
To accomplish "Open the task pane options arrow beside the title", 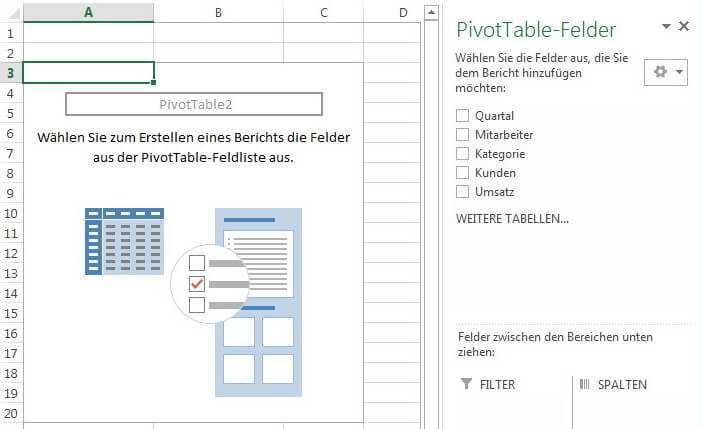I will [666, 26].
